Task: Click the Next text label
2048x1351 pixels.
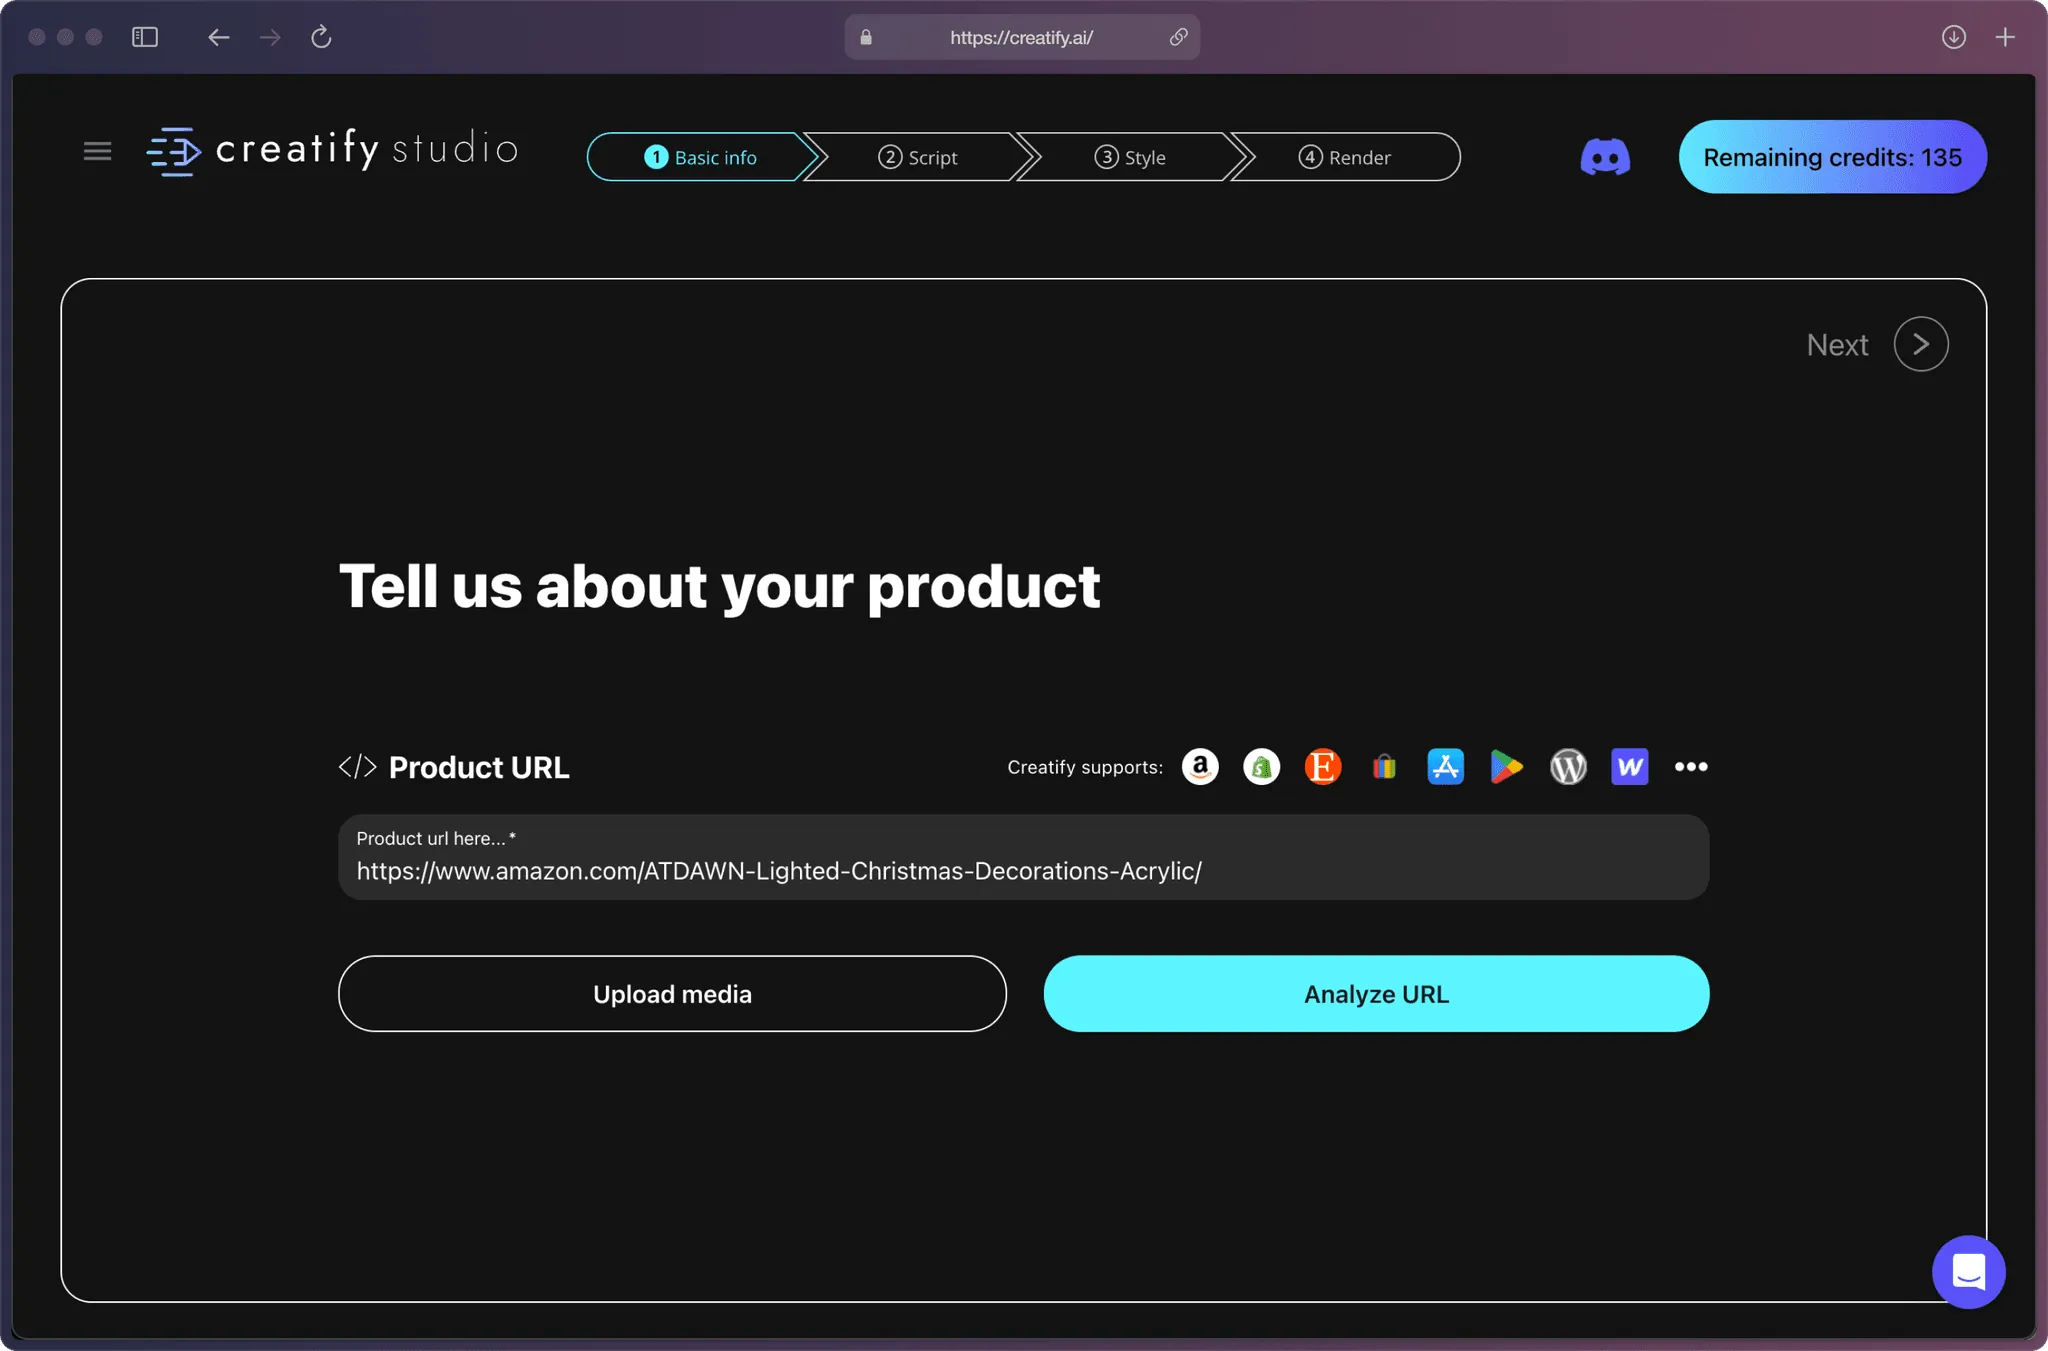Action: tap(1837, 345)
